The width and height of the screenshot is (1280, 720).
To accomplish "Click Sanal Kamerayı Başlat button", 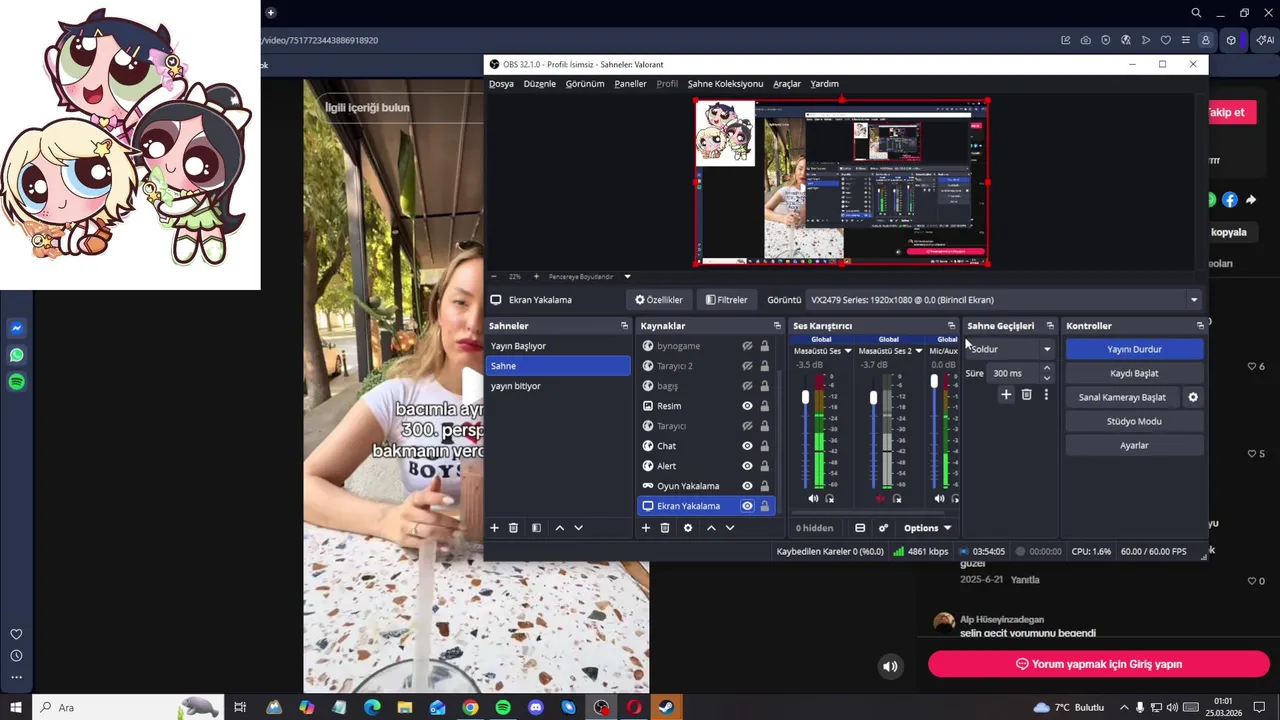I will point(1122,397).
